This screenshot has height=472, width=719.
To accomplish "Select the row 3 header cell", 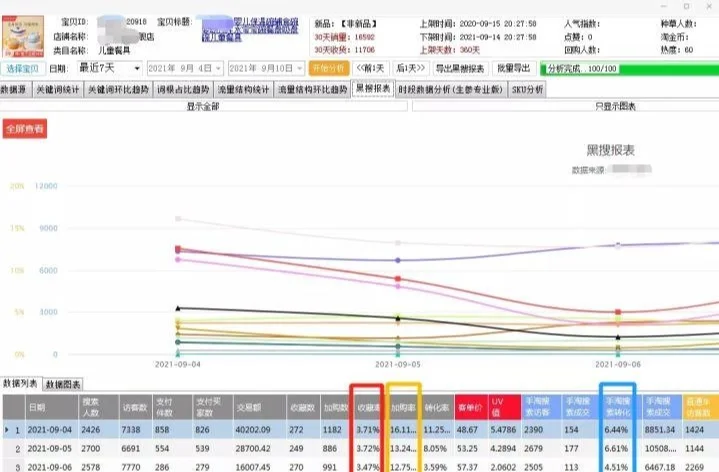I will point(14,466).
